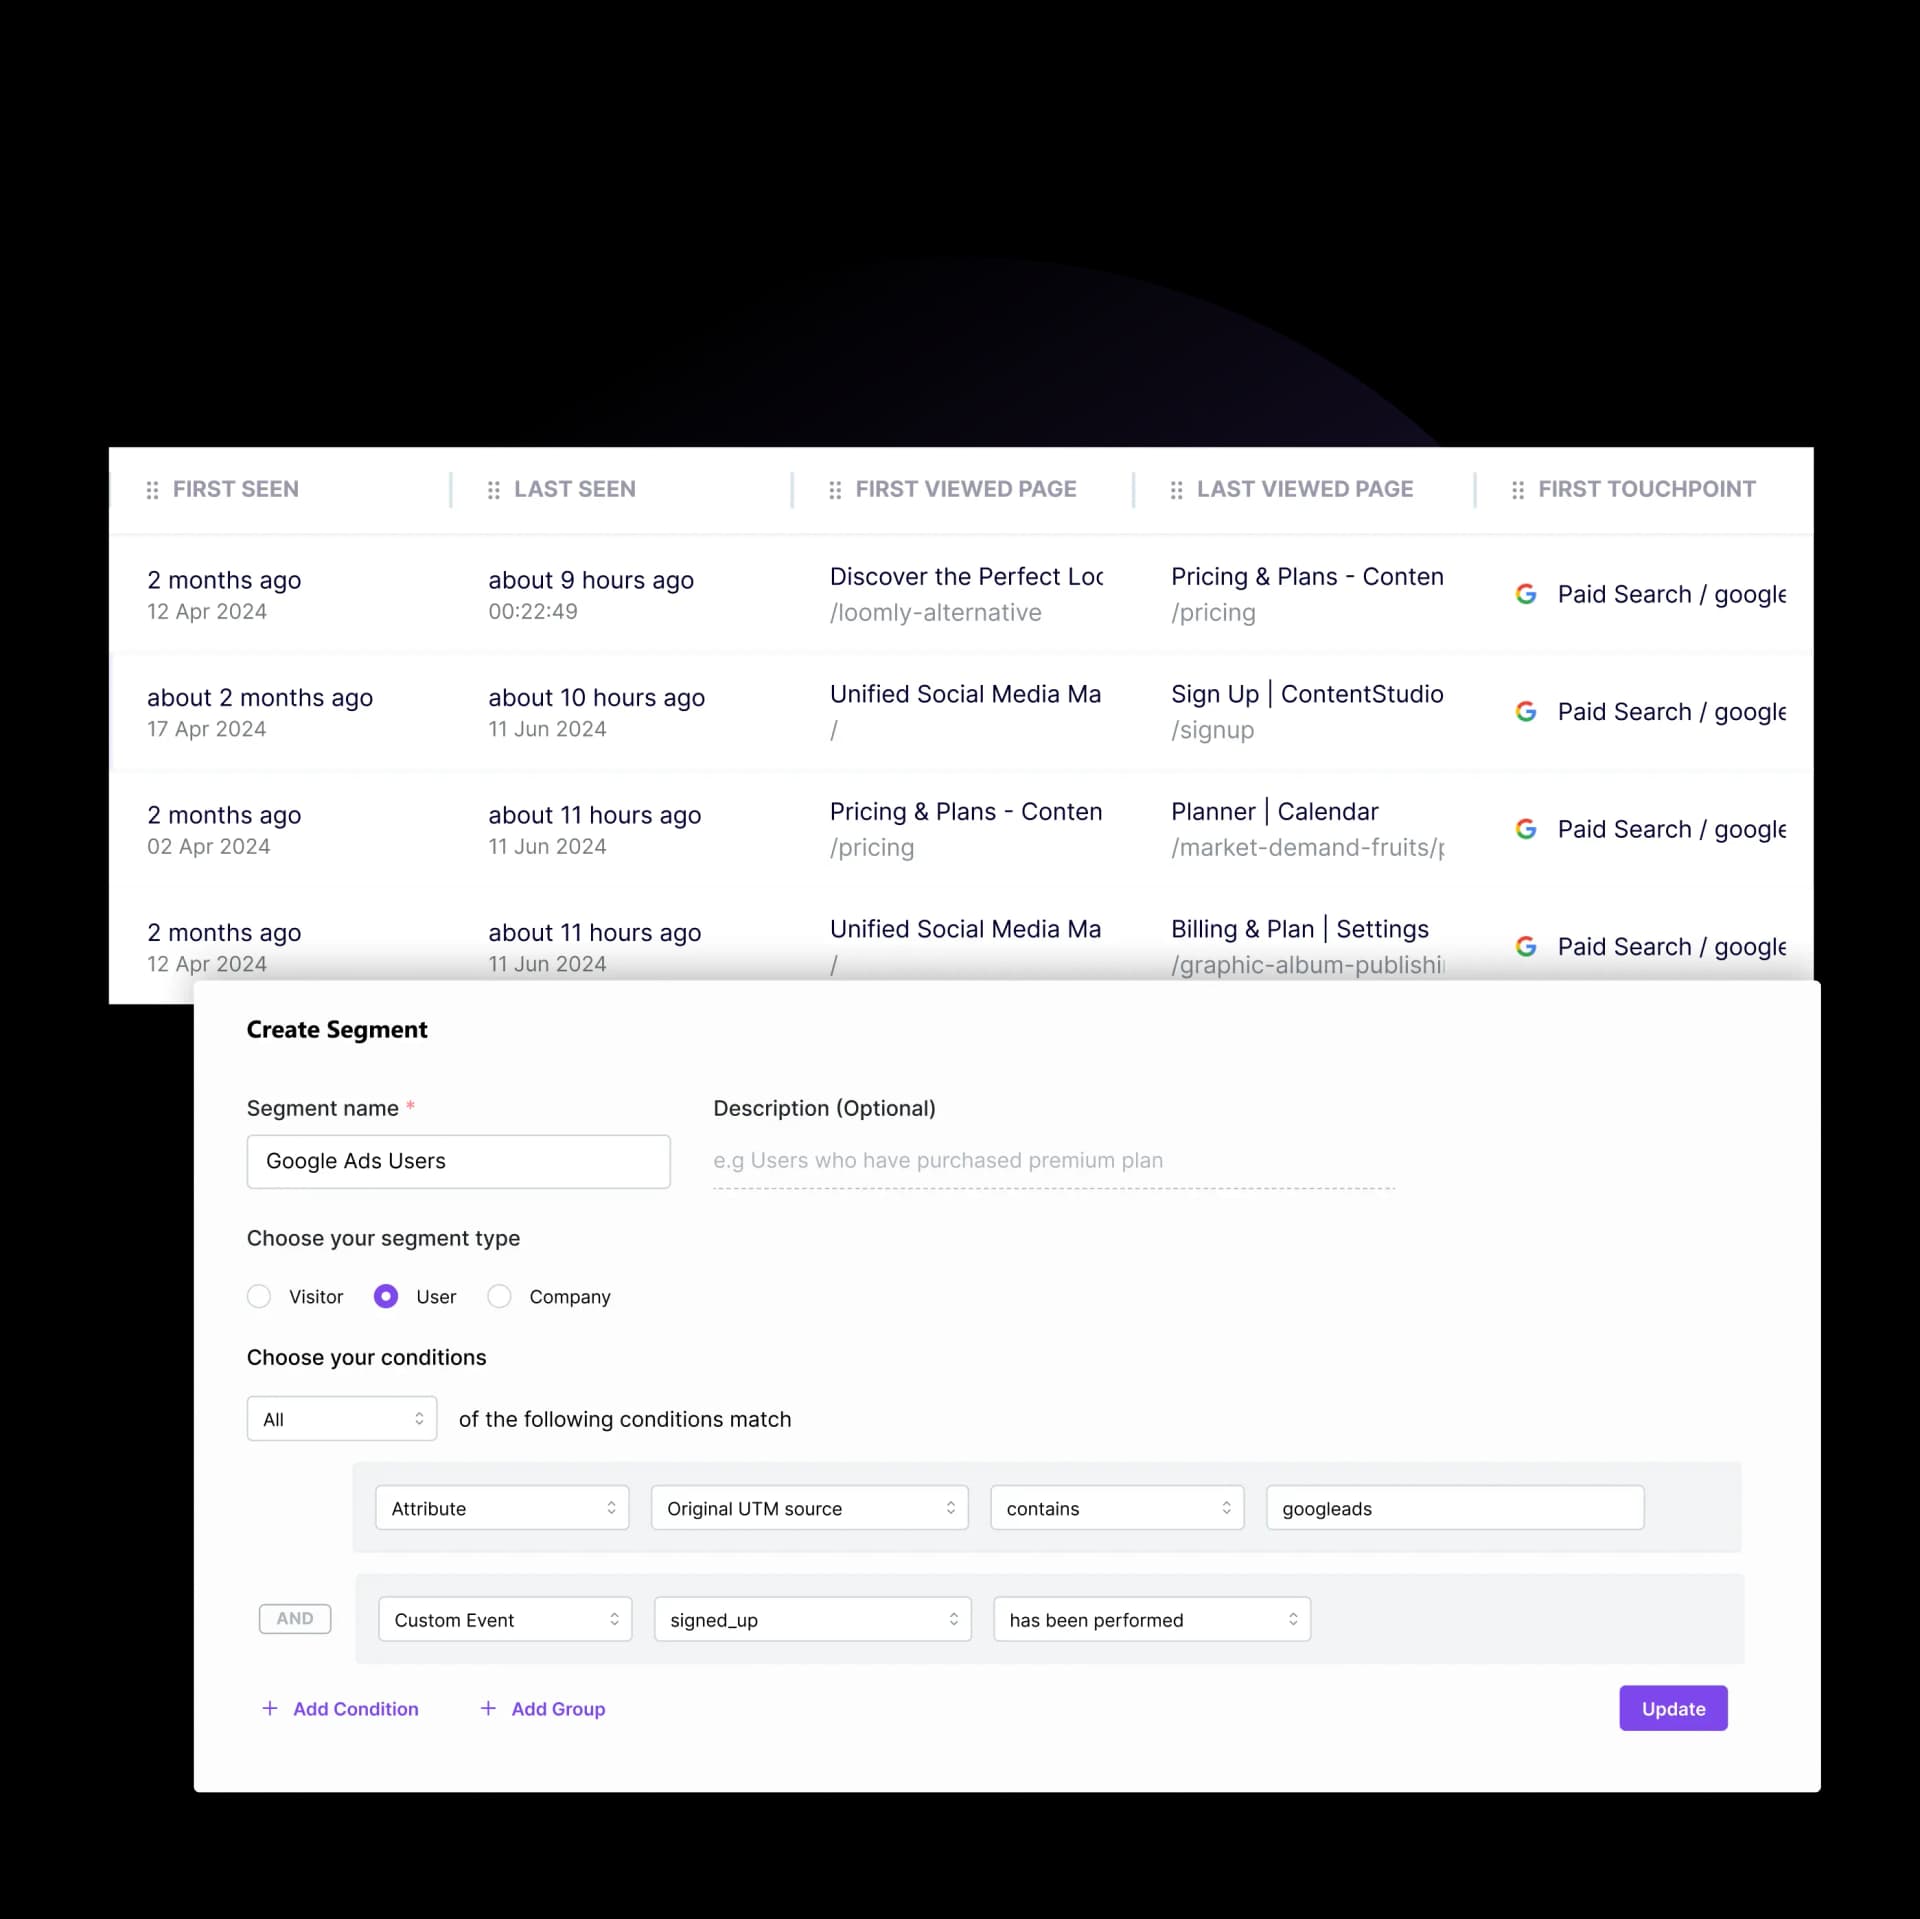Expand the Attribute type dropdown
The width and height of the screenshot is (1920, 1919).
tap(499, 1508)
